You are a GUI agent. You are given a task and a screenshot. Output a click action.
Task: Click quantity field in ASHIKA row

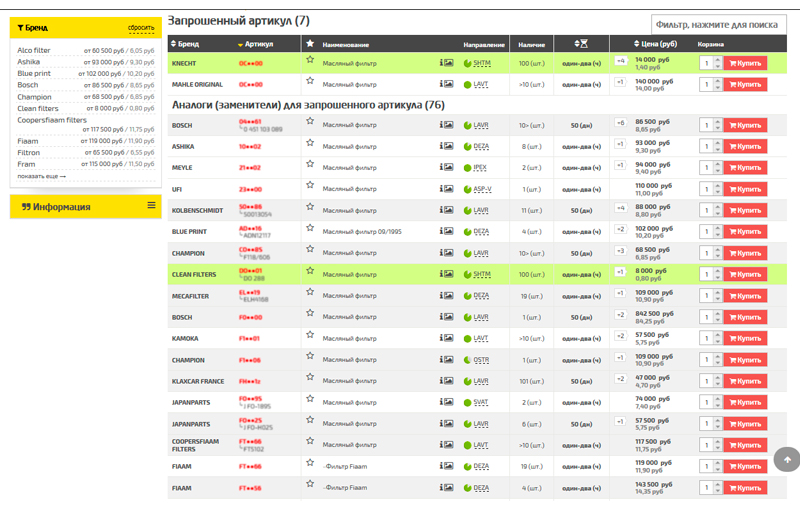707,146
